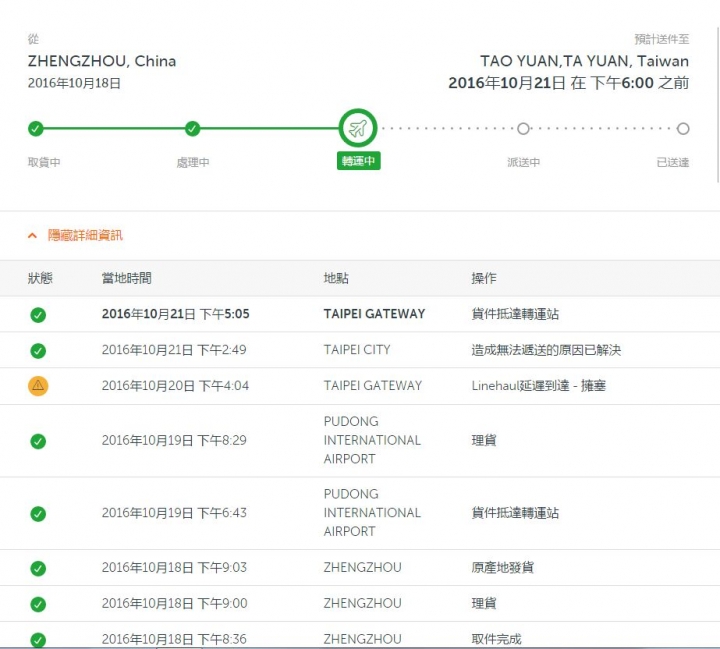720x649 pixels.
Task: Select the time 2016年10月21日 下午5:05
Action: point(175,314)
